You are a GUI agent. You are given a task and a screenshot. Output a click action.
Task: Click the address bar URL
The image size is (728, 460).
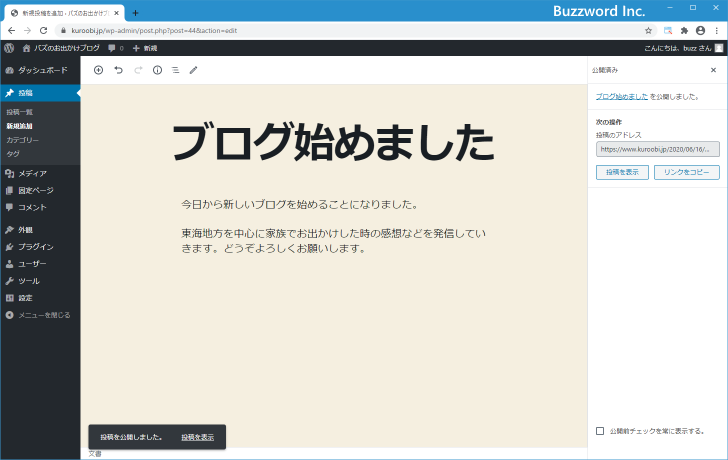coord(154,31)
